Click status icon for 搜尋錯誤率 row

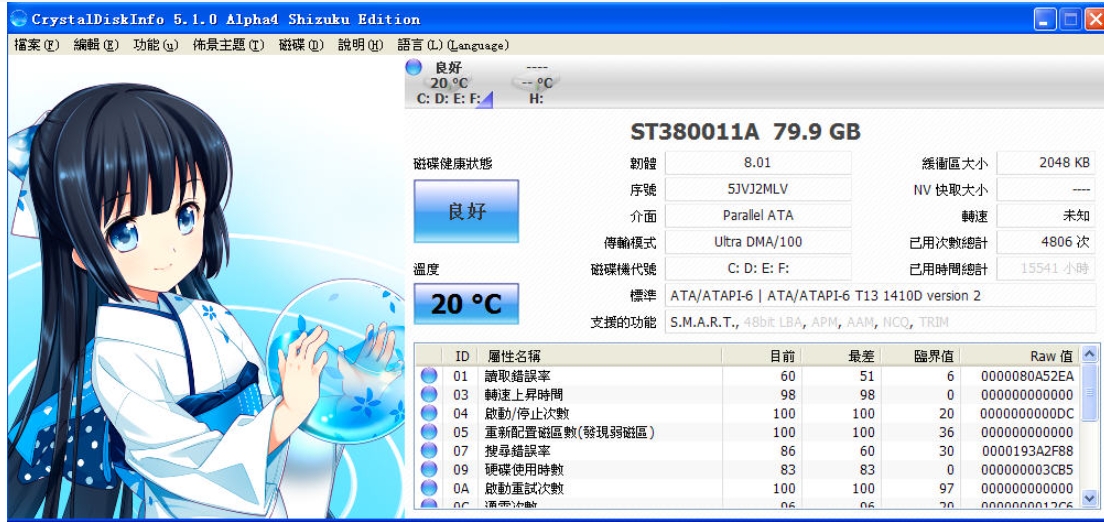(429, 451)
